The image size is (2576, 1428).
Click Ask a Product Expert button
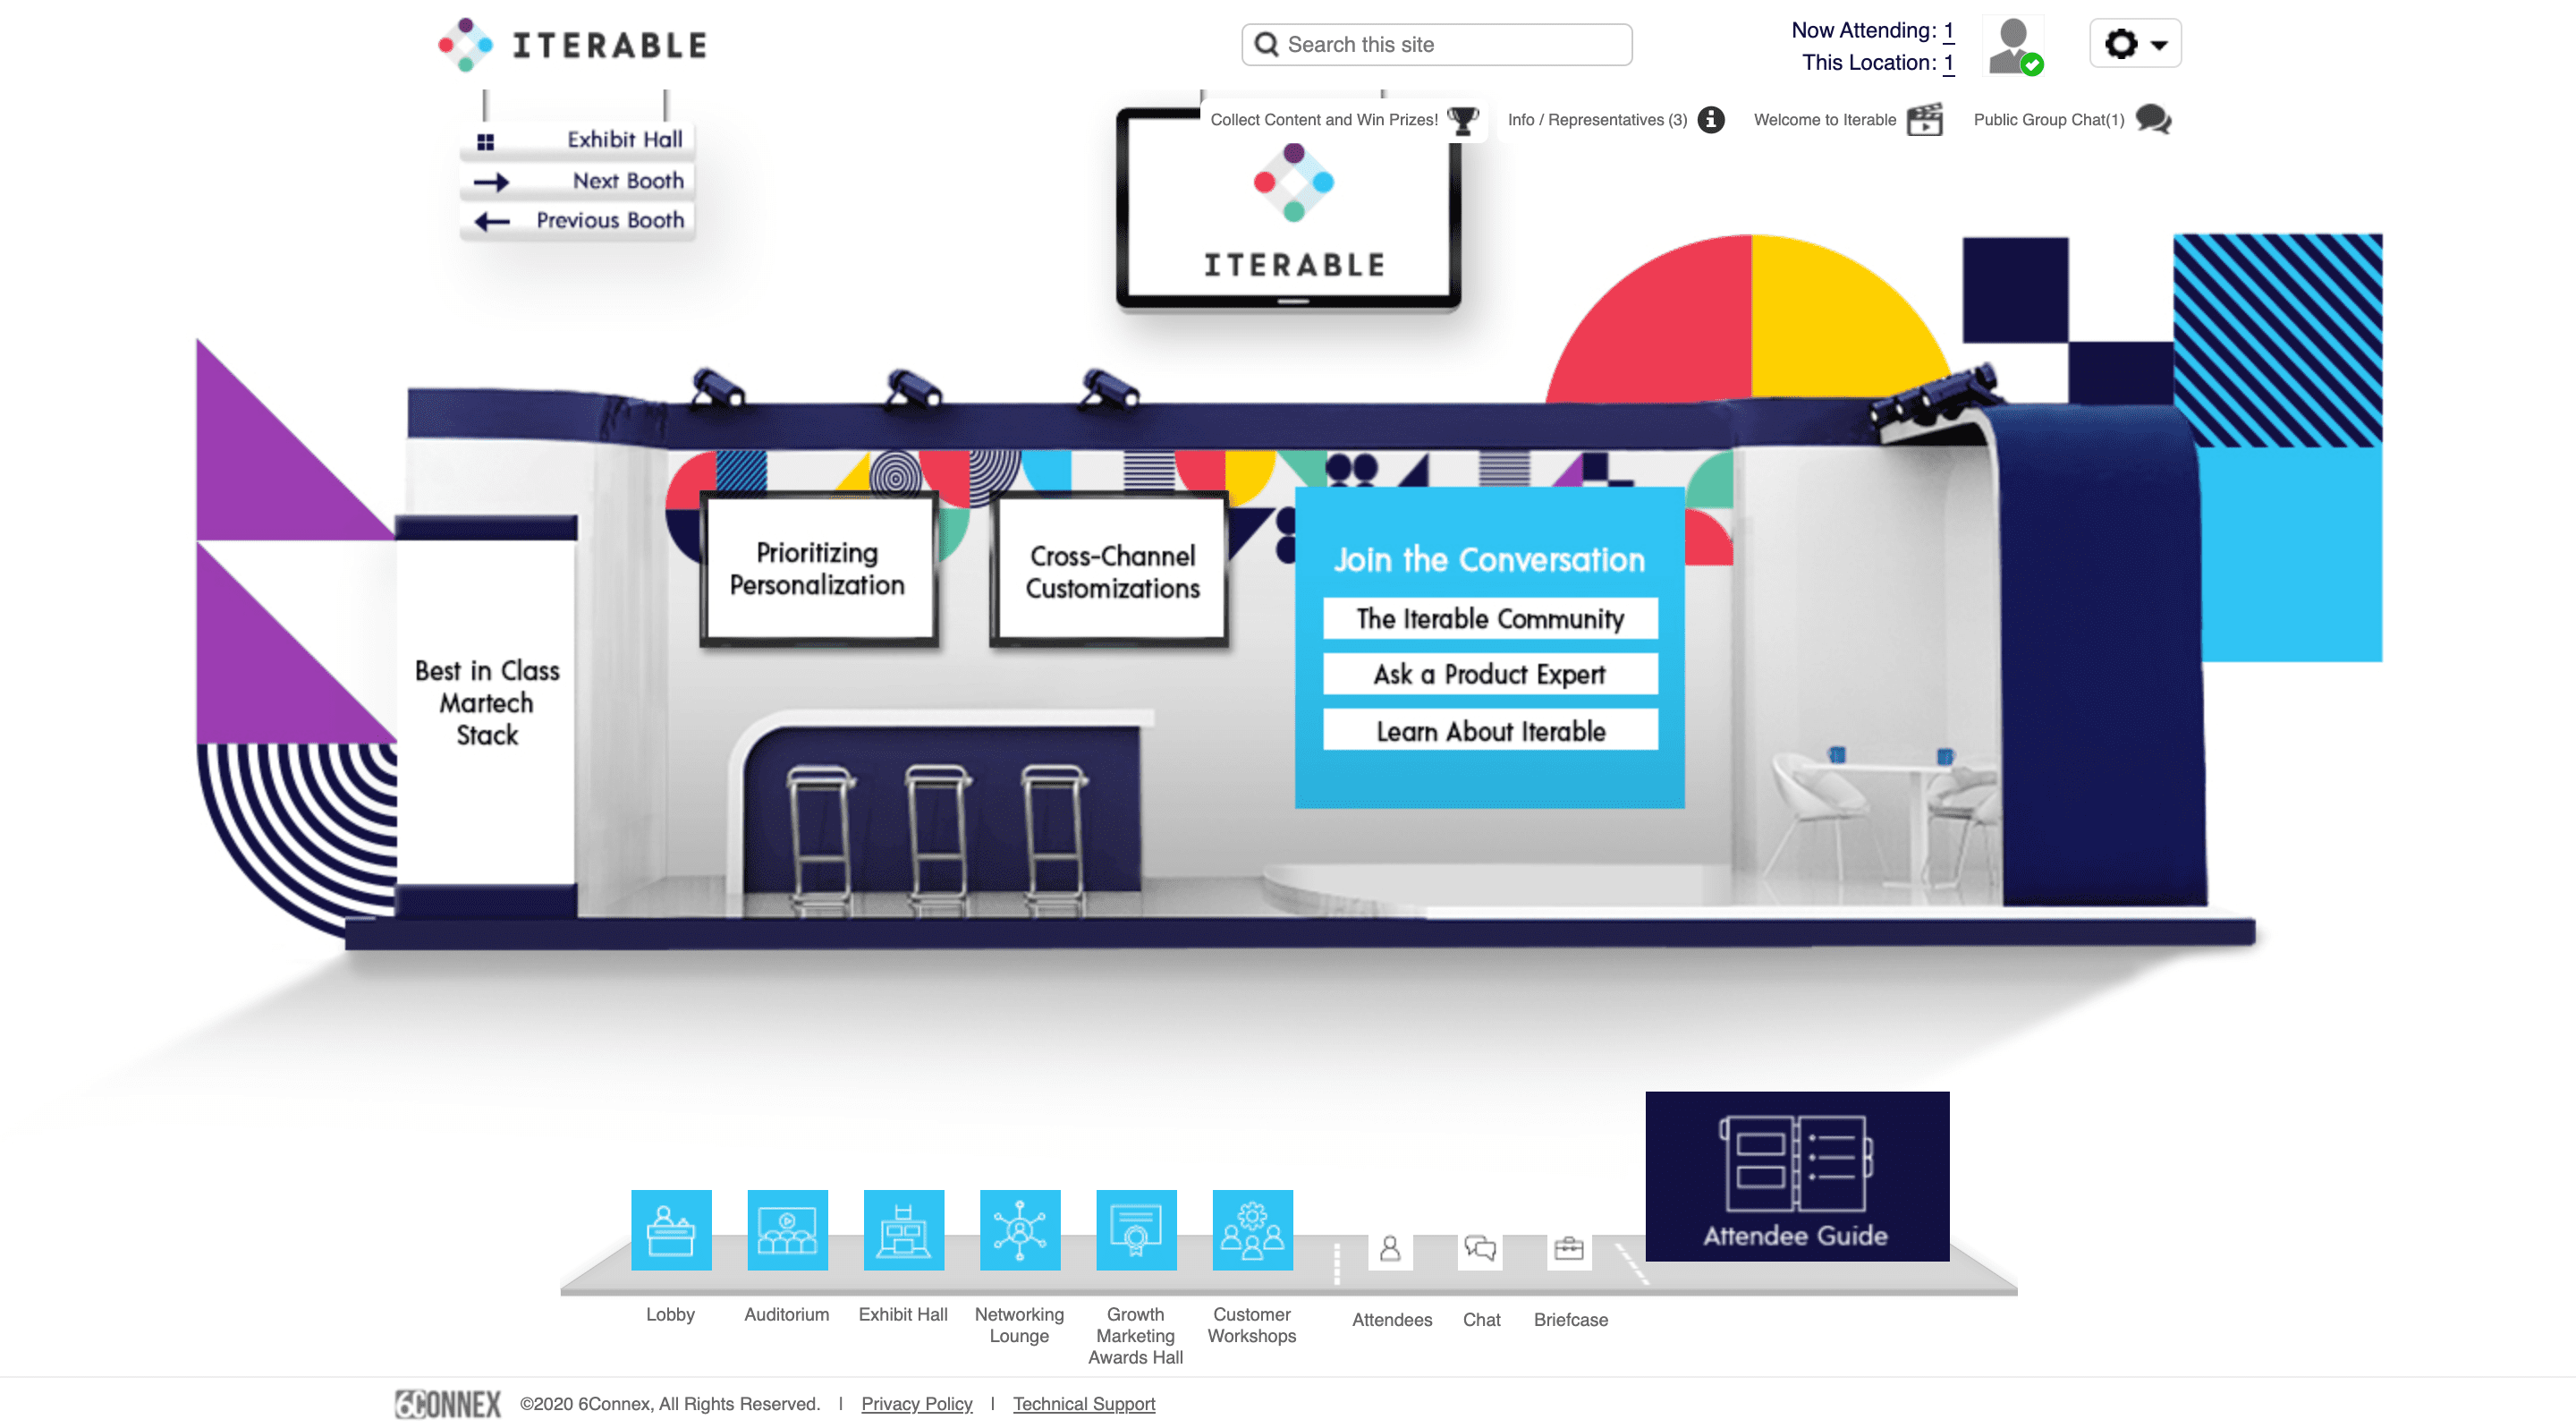coord(1490,674)
